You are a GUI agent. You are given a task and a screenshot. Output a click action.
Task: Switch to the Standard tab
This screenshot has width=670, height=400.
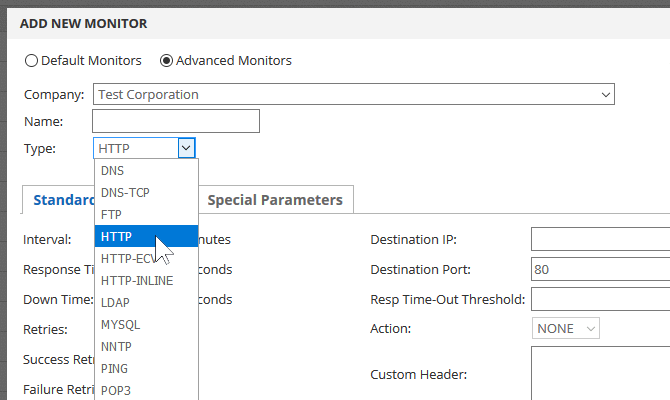pos(58,200)
